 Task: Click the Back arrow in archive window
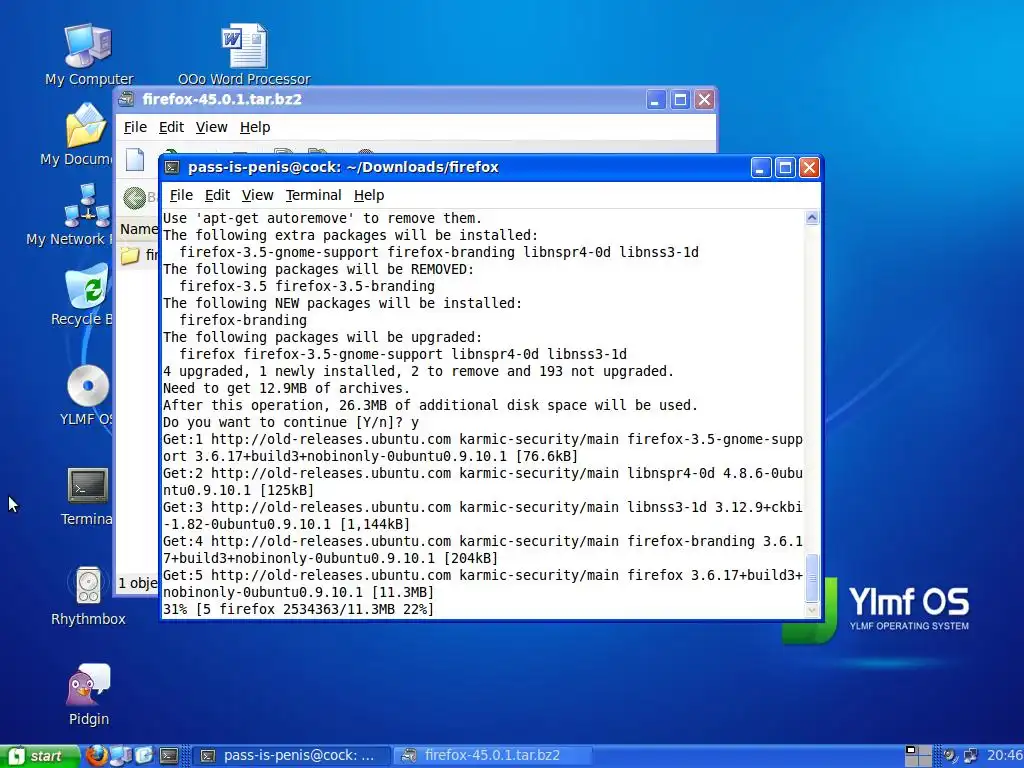click(135, 198)
